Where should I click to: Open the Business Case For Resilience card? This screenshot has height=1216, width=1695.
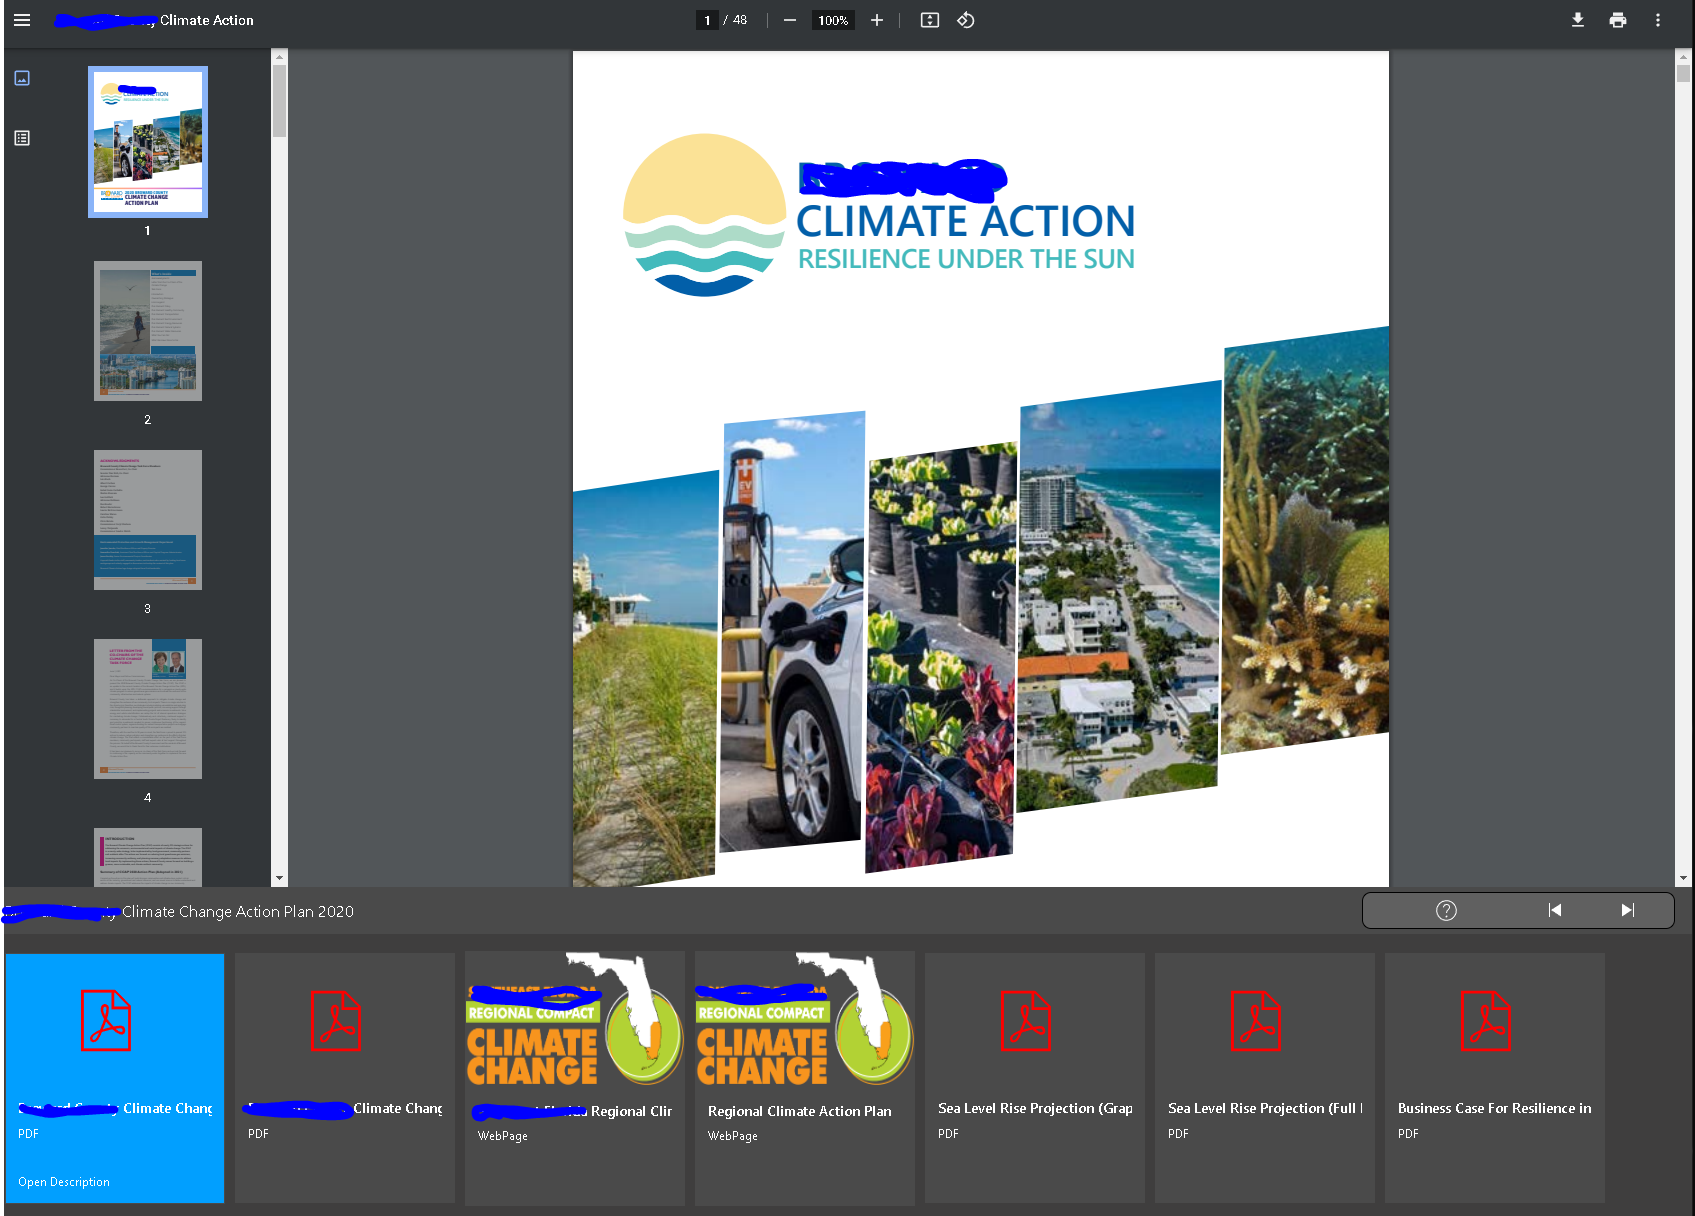pyautogui.click(x=1495, y=1078)
